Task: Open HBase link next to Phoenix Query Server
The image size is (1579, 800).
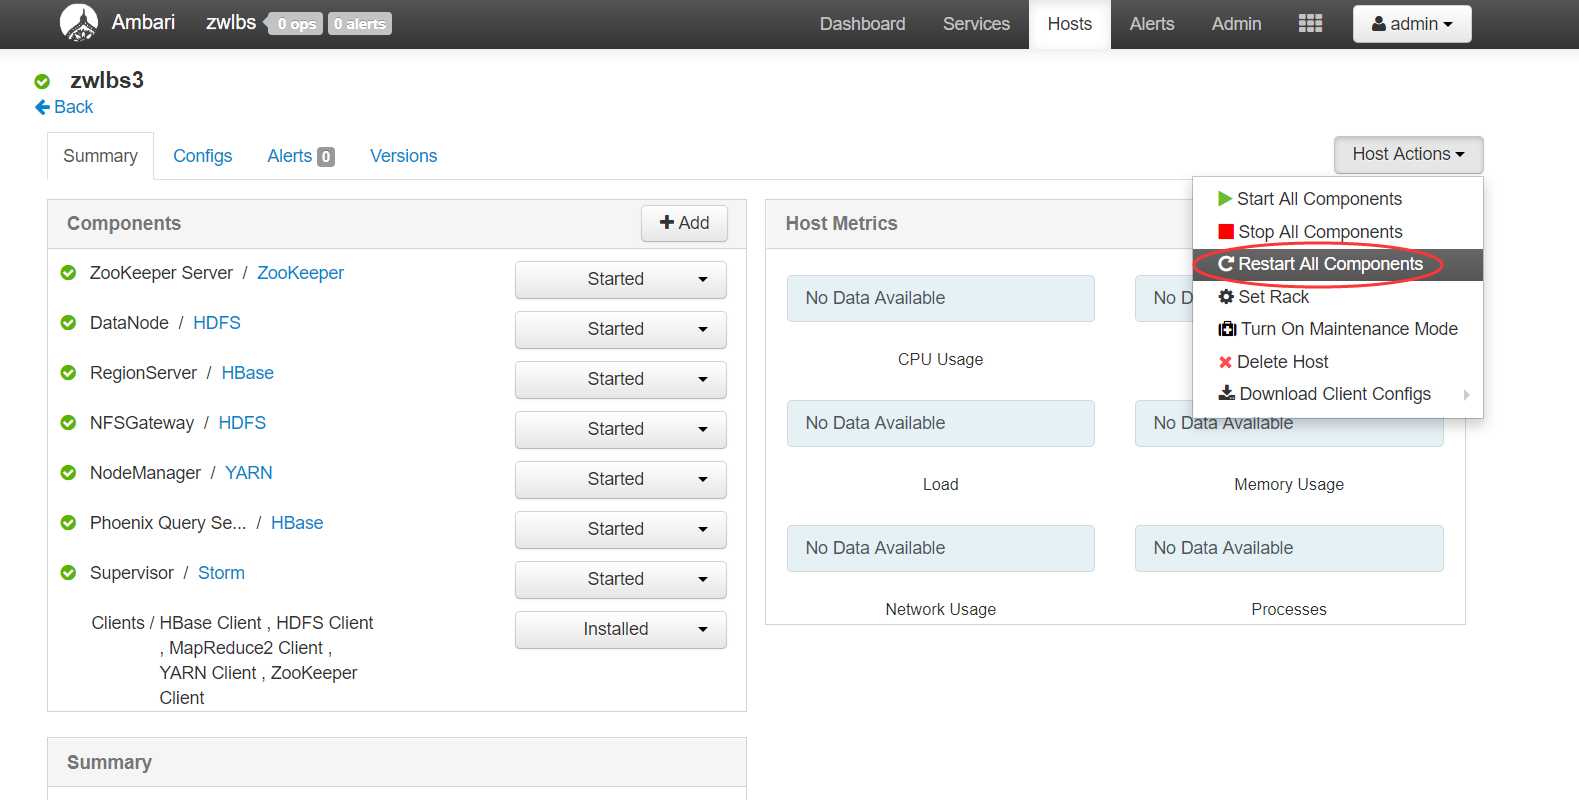Action: [297, 523]
